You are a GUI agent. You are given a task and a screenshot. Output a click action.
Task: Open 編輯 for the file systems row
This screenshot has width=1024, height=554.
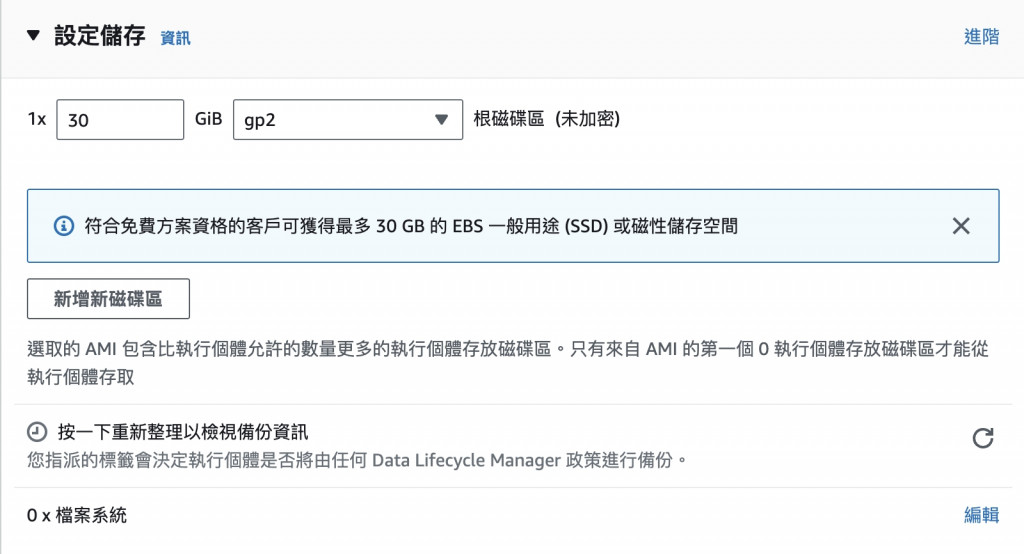(x=981, y=515)
